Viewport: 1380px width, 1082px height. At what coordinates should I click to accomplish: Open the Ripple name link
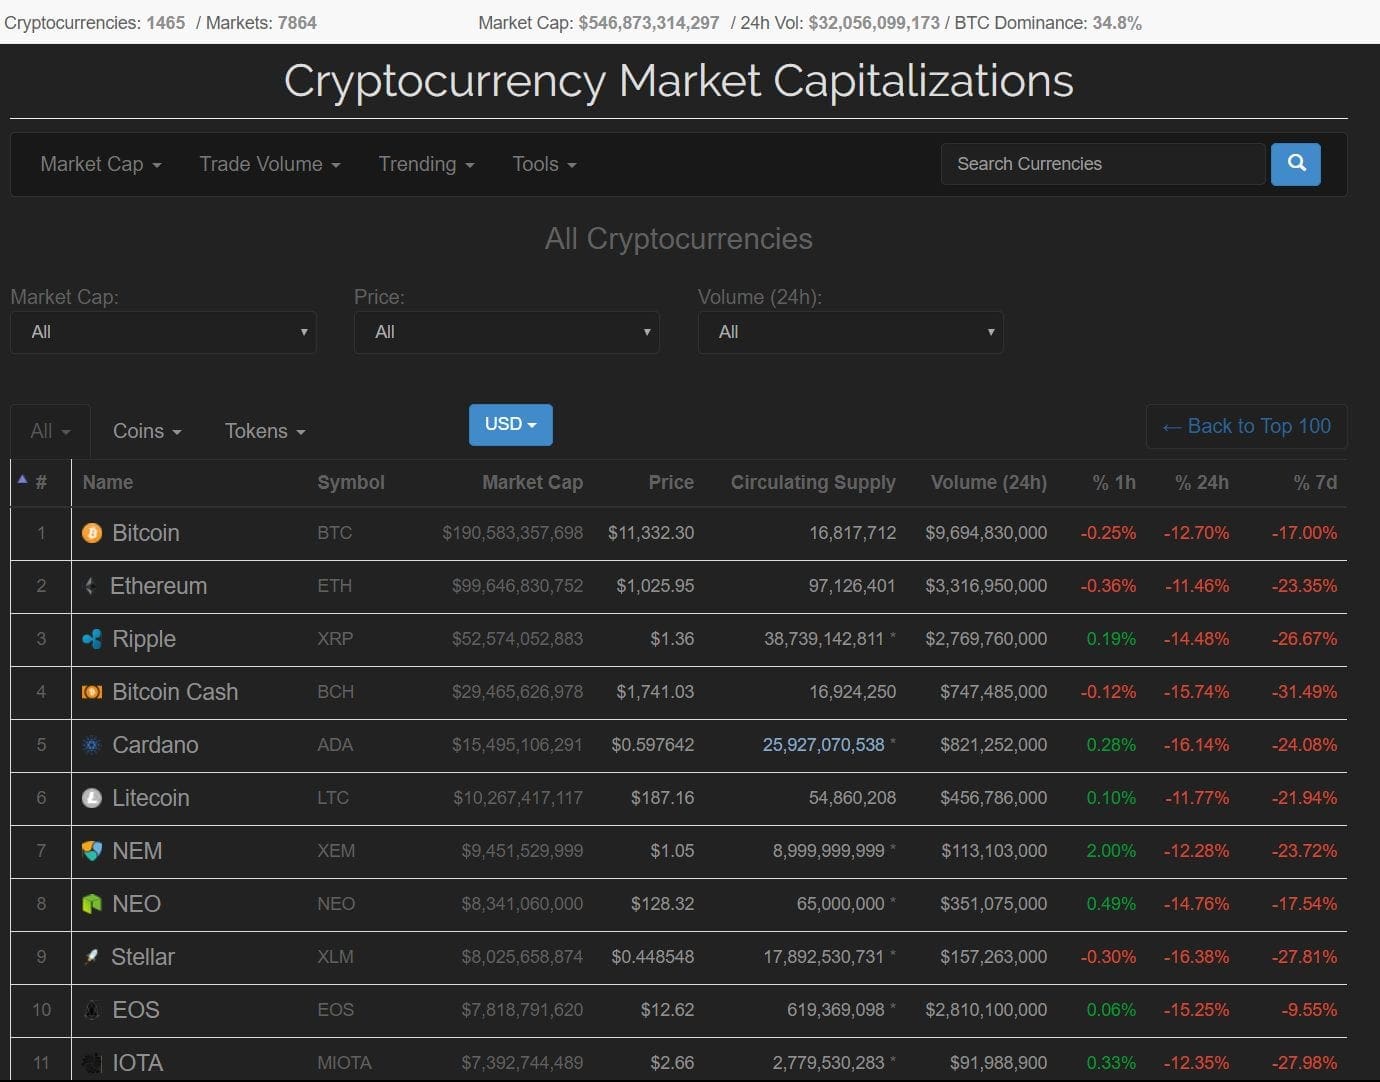click(144, 639)
